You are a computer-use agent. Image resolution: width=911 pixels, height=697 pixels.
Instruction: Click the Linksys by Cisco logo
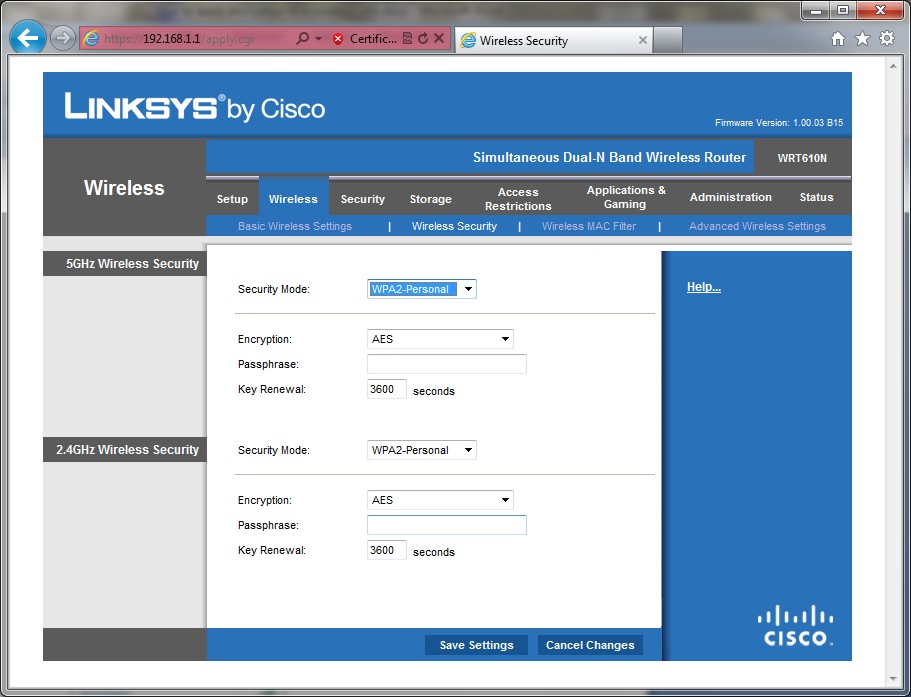[195, 107]
